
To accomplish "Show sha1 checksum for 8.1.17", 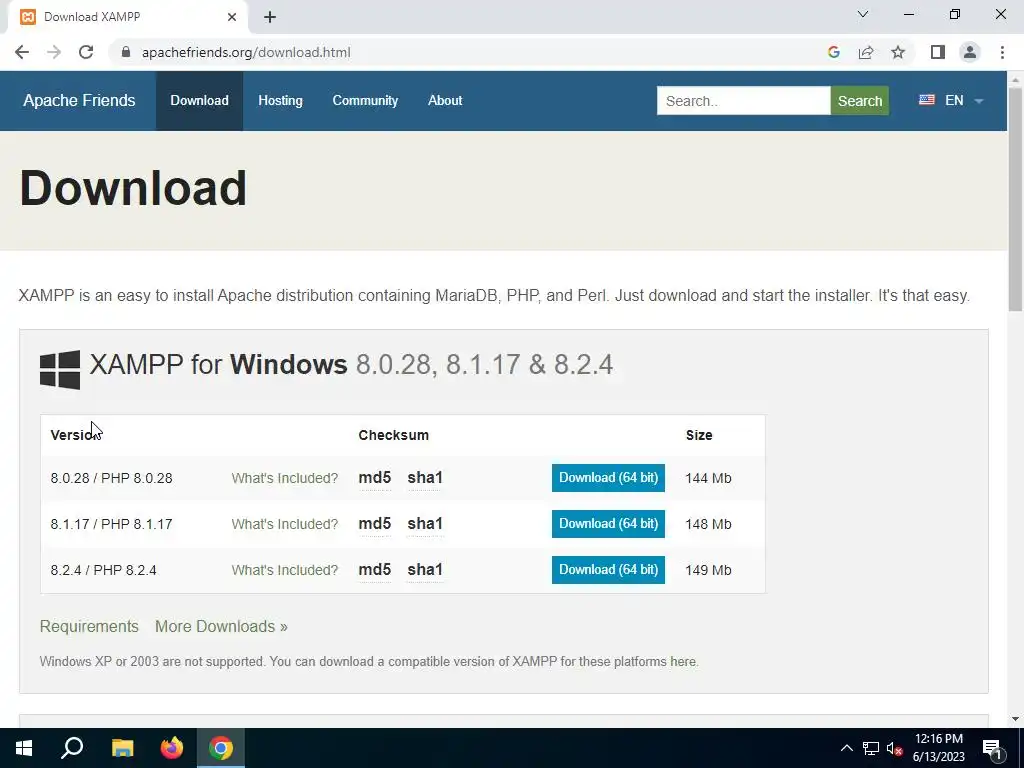I will coord(425,524).
